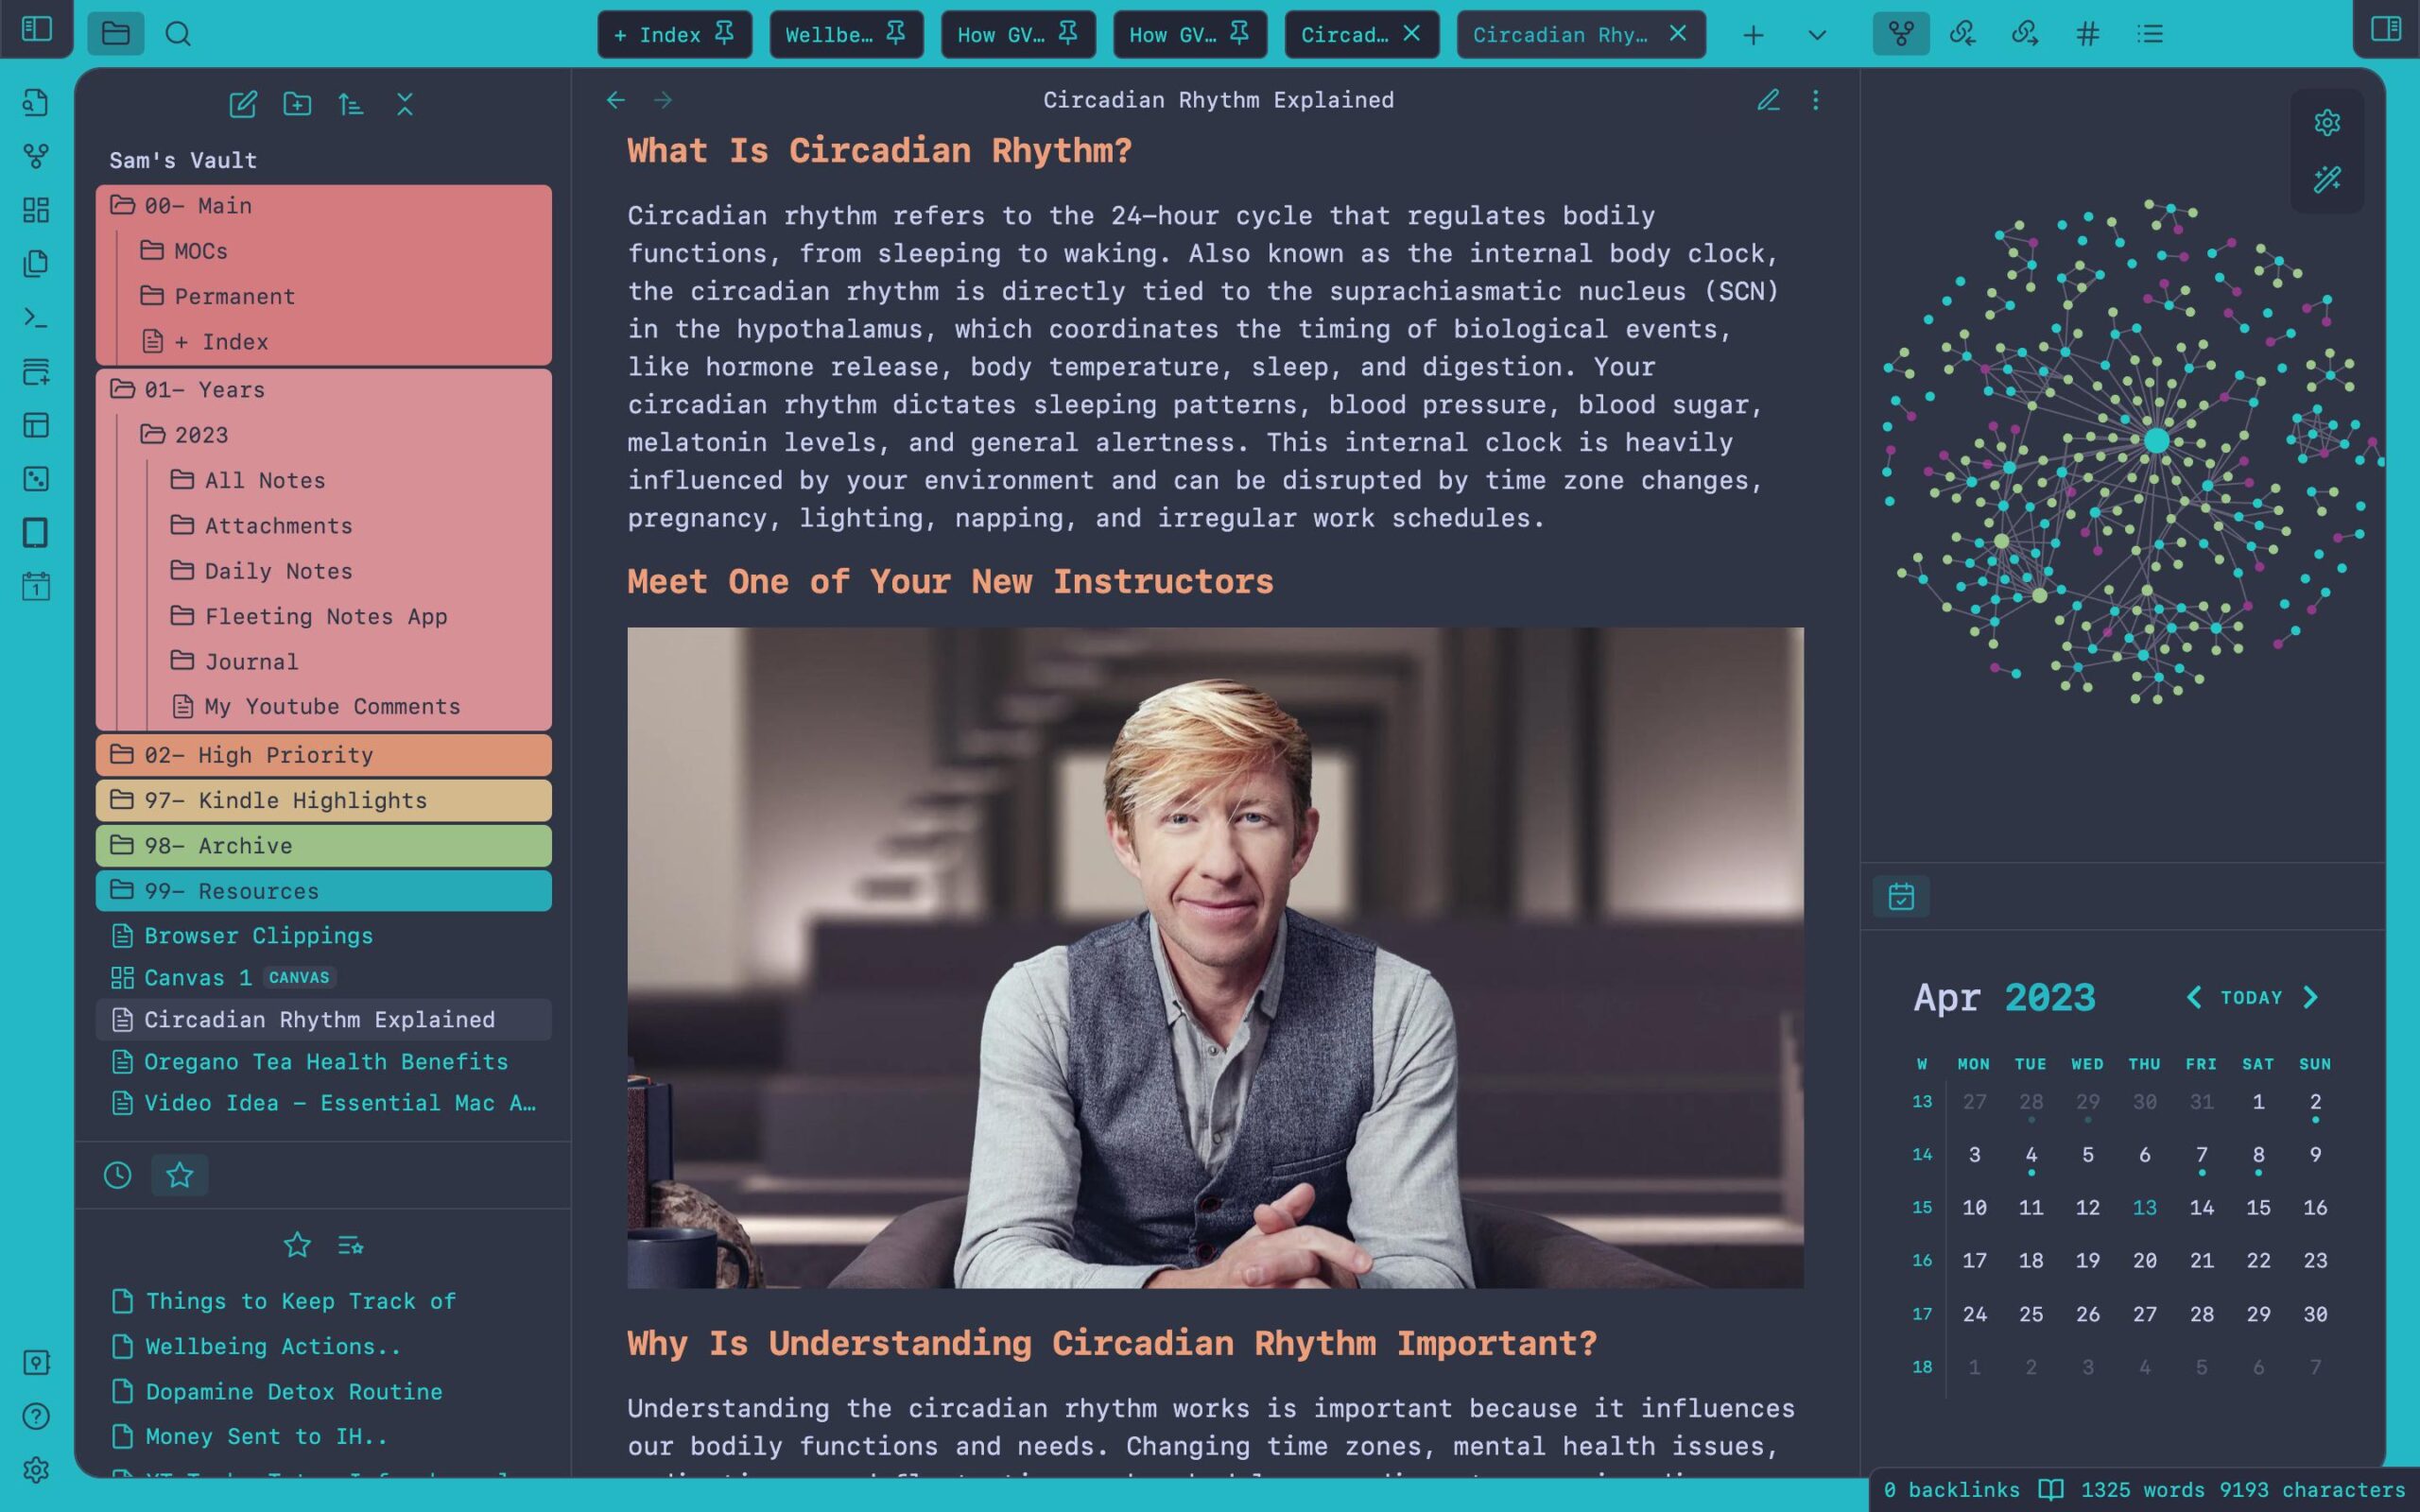The height and width of the screenshot is (1512, 2420).
Task: Click TODAY button in calendar
Action: (2251, 996)
